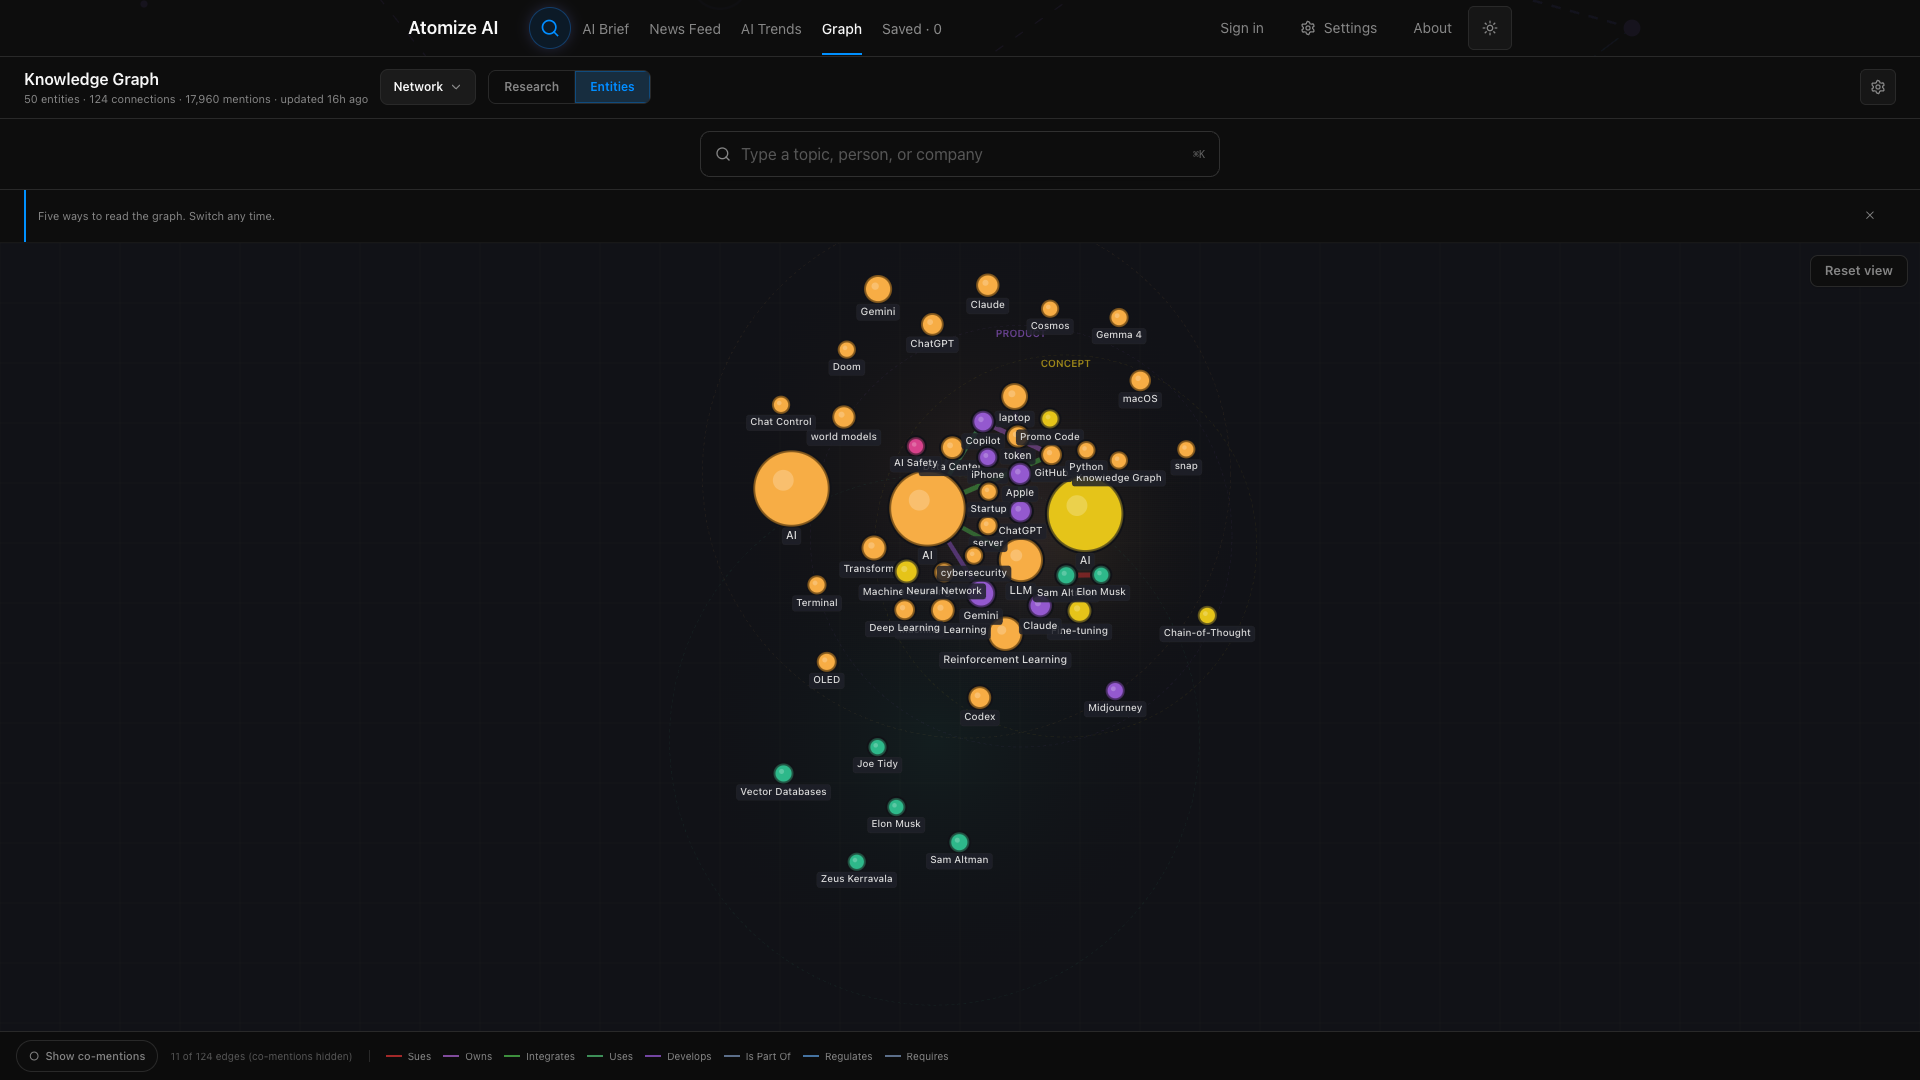
Task: Click the macOS node
Action: click(1140, 381)
